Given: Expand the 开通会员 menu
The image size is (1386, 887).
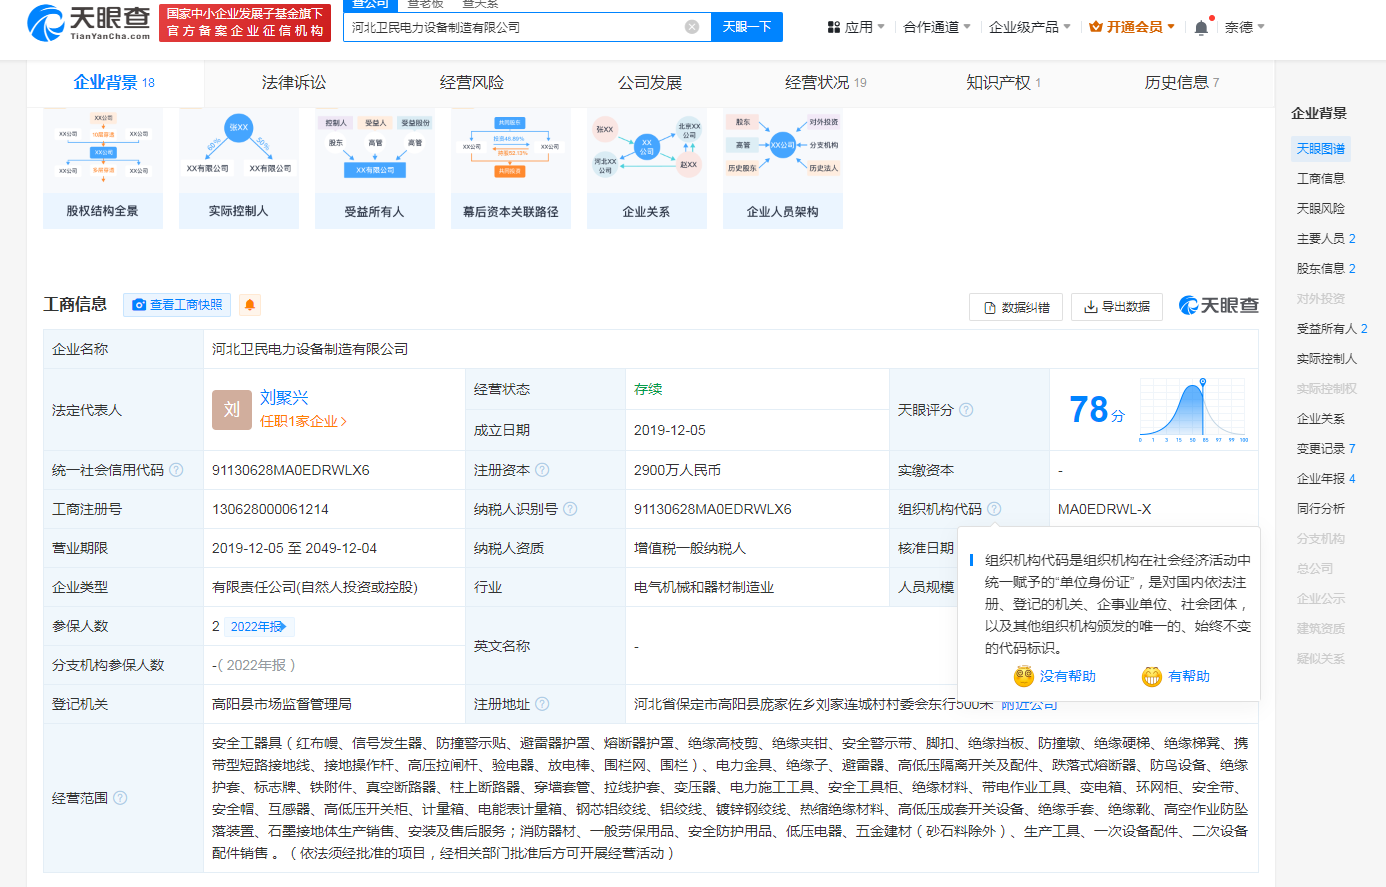Looking at the screenshot, I should coord(1132,27).
